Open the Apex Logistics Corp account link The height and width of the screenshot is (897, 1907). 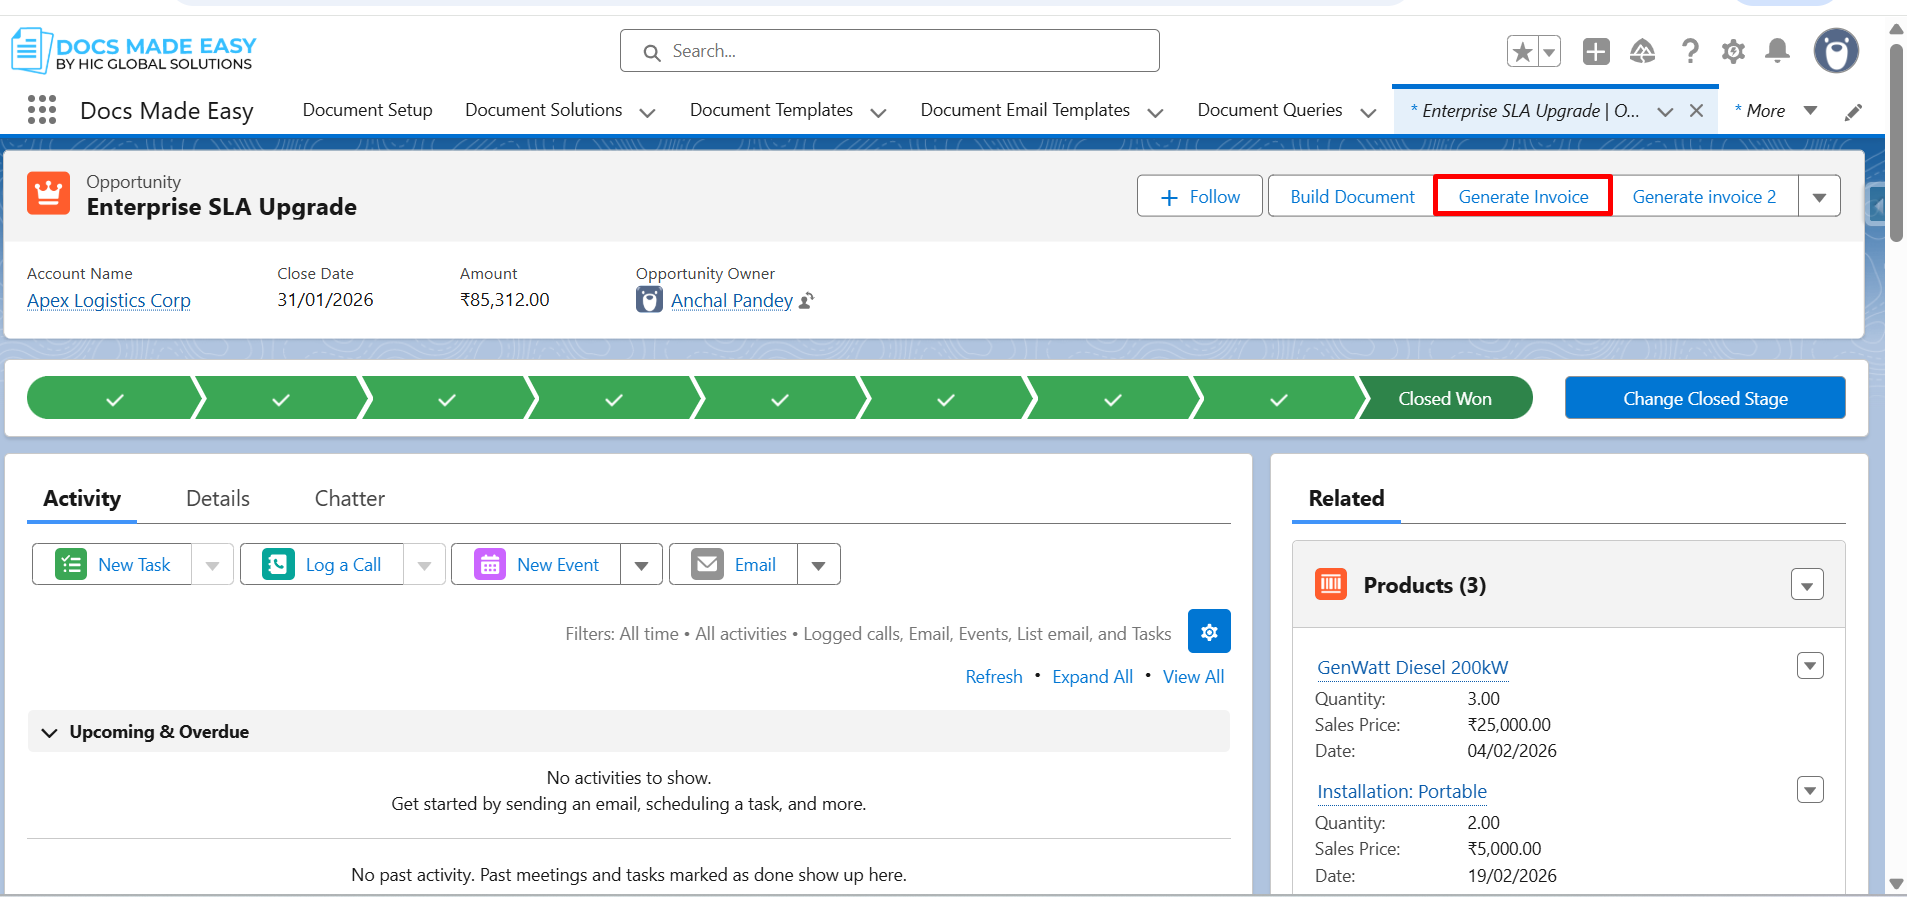click(x=109, y=300)
